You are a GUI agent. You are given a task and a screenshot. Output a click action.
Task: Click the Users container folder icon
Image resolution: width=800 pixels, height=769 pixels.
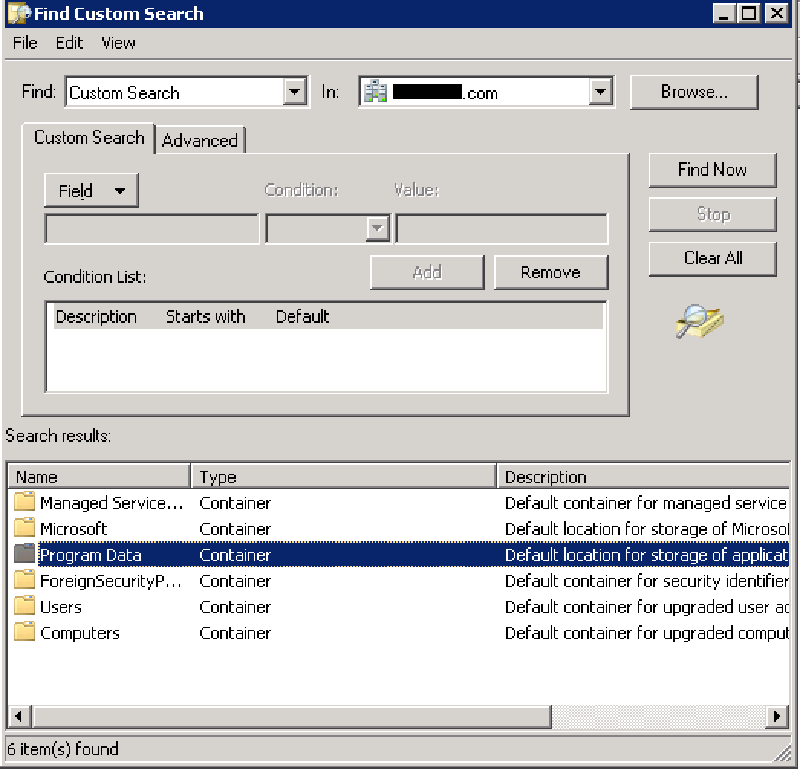click(x=24, y=606)
